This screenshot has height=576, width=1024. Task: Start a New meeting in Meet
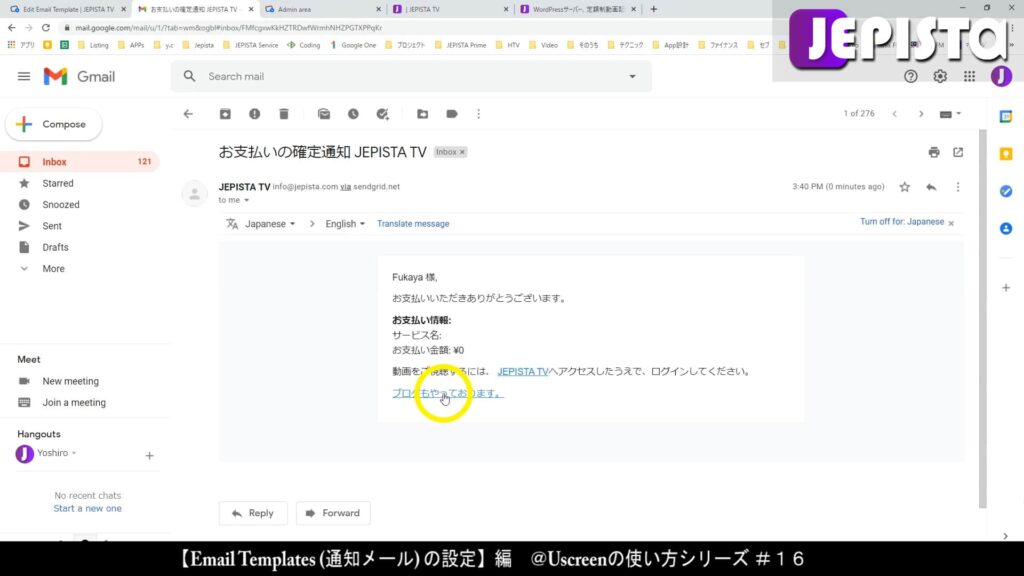click(71, 381)
